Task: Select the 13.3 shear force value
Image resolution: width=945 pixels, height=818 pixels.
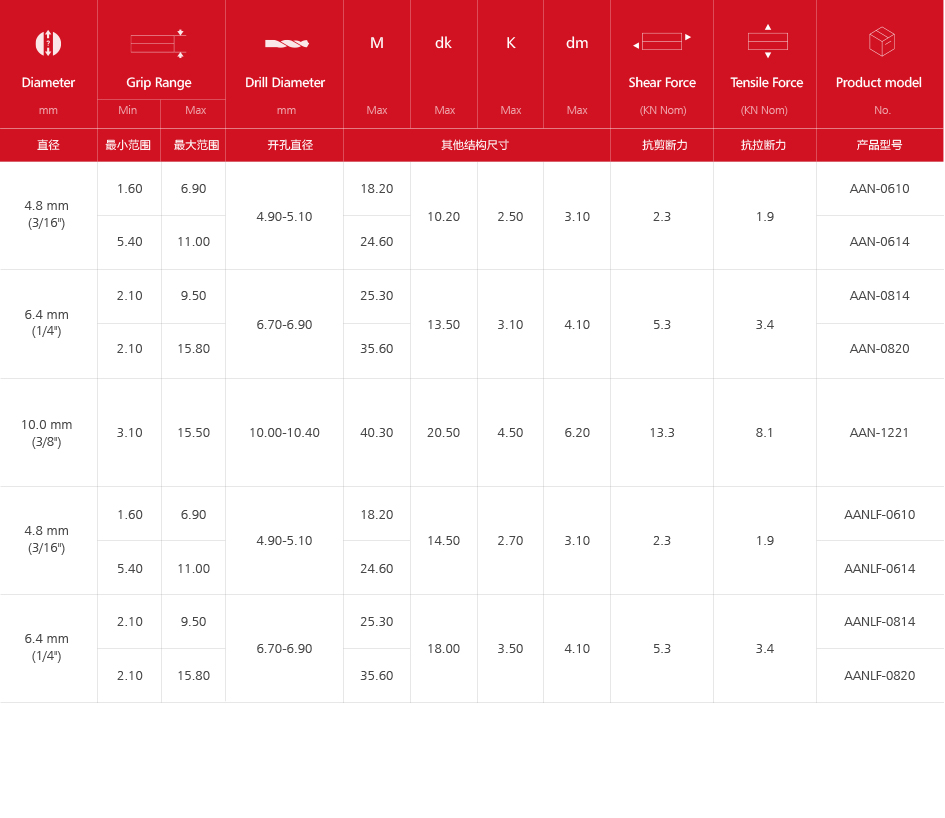Action: (661, 432)
